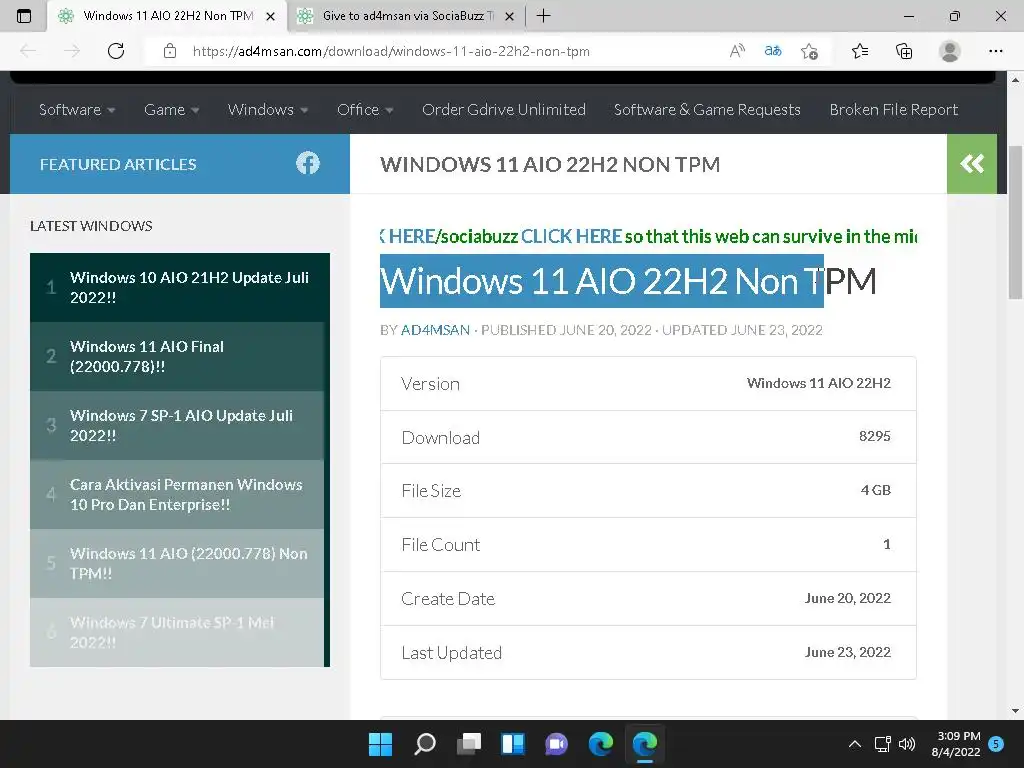
Task: Close the Give to ad4msan tab
Action: pyautogui.click(x=510, y=16)
